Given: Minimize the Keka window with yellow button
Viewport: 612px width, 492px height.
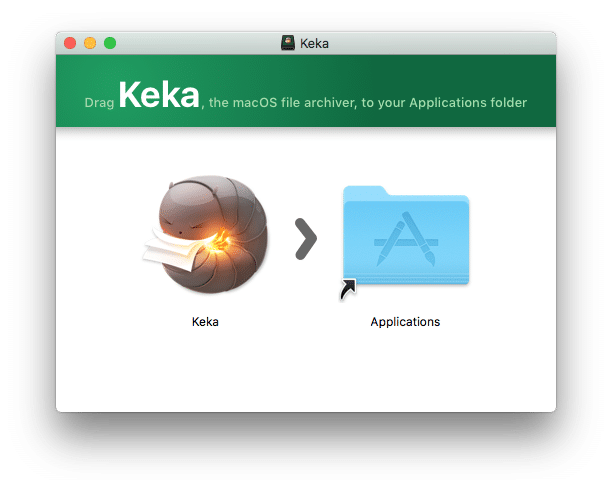Looking at the screenshot, I should pos(90,43).
